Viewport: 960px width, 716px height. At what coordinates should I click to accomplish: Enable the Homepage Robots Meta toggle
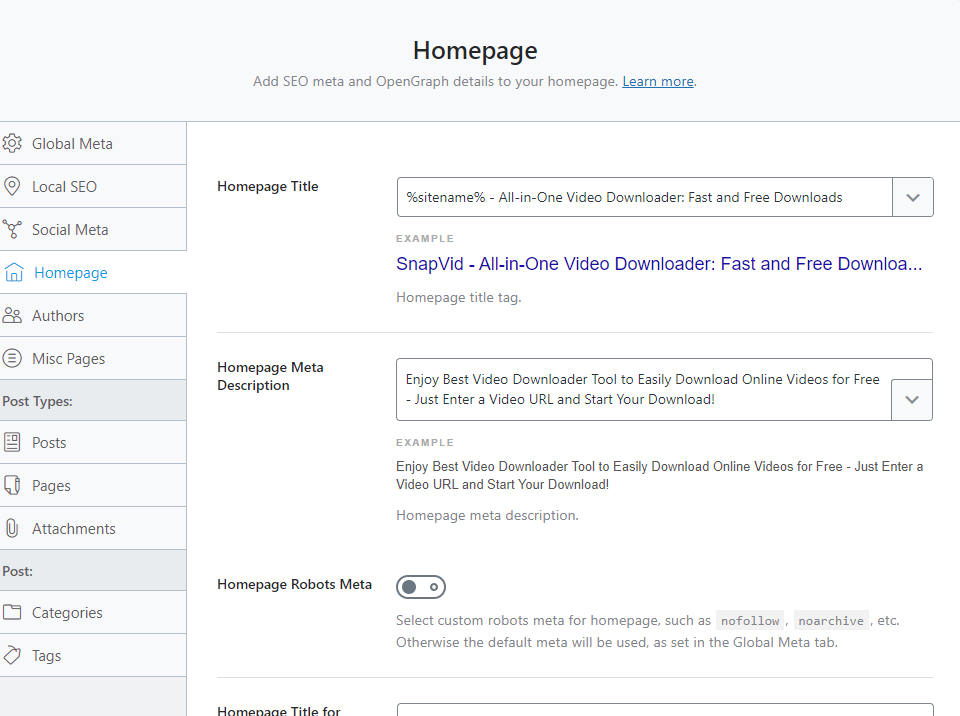pos(421,587)
